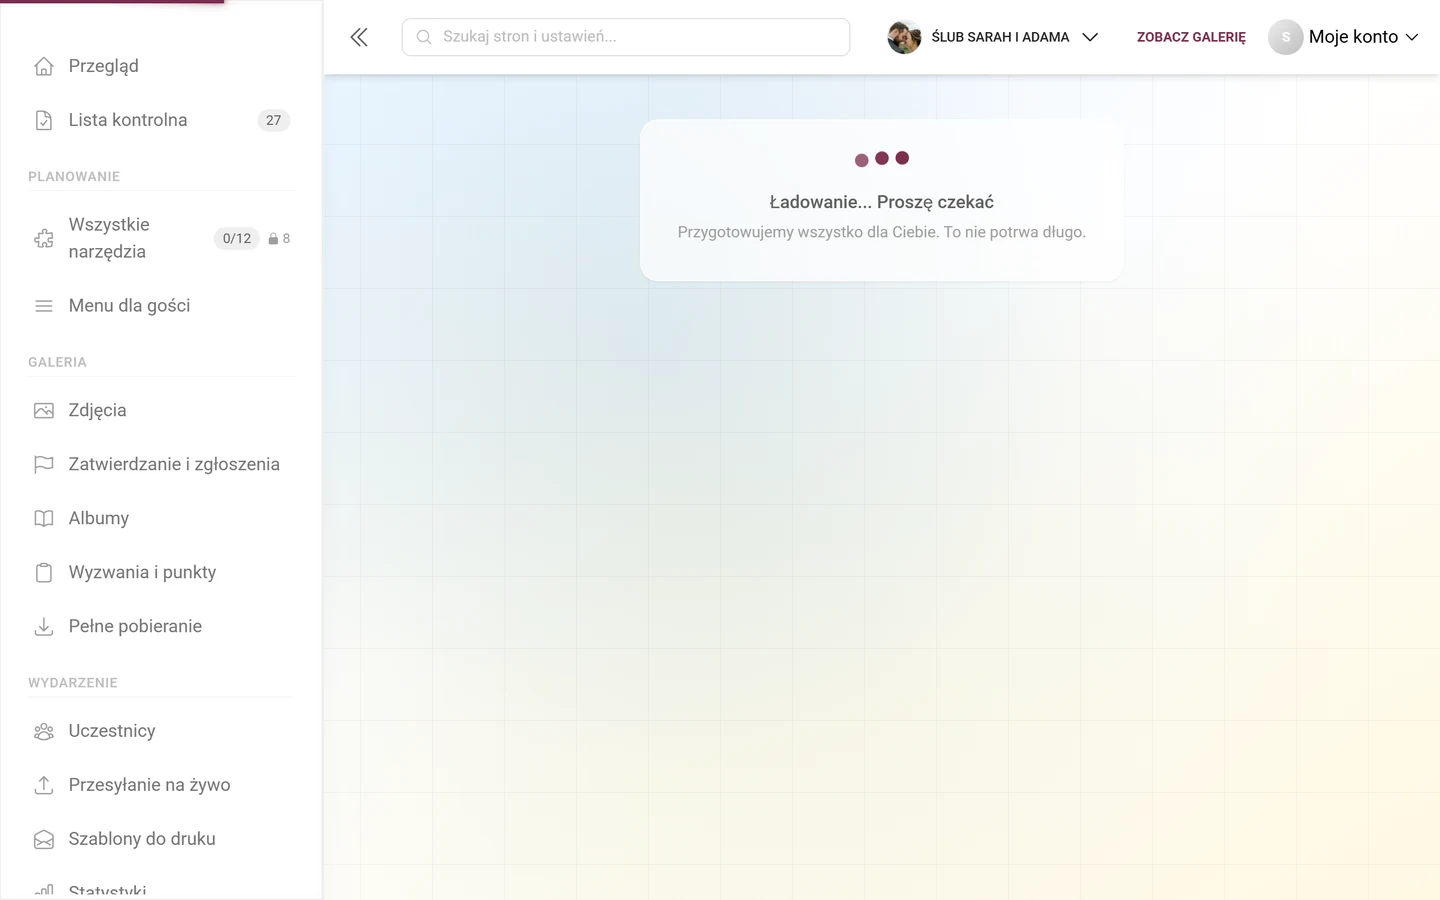
Task: Click the 0/12 badge on Wszystkie narzędzia
Action: pyautogui.click(x=237, y=238)
